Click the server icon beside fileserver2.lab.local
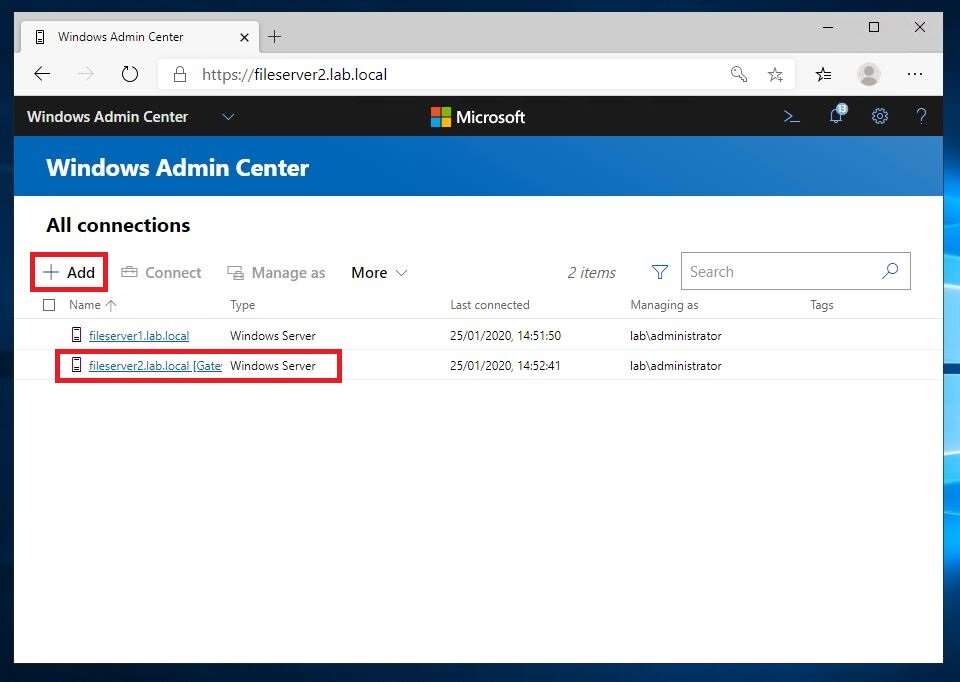The image size is (960, 682). click(77, 365)
